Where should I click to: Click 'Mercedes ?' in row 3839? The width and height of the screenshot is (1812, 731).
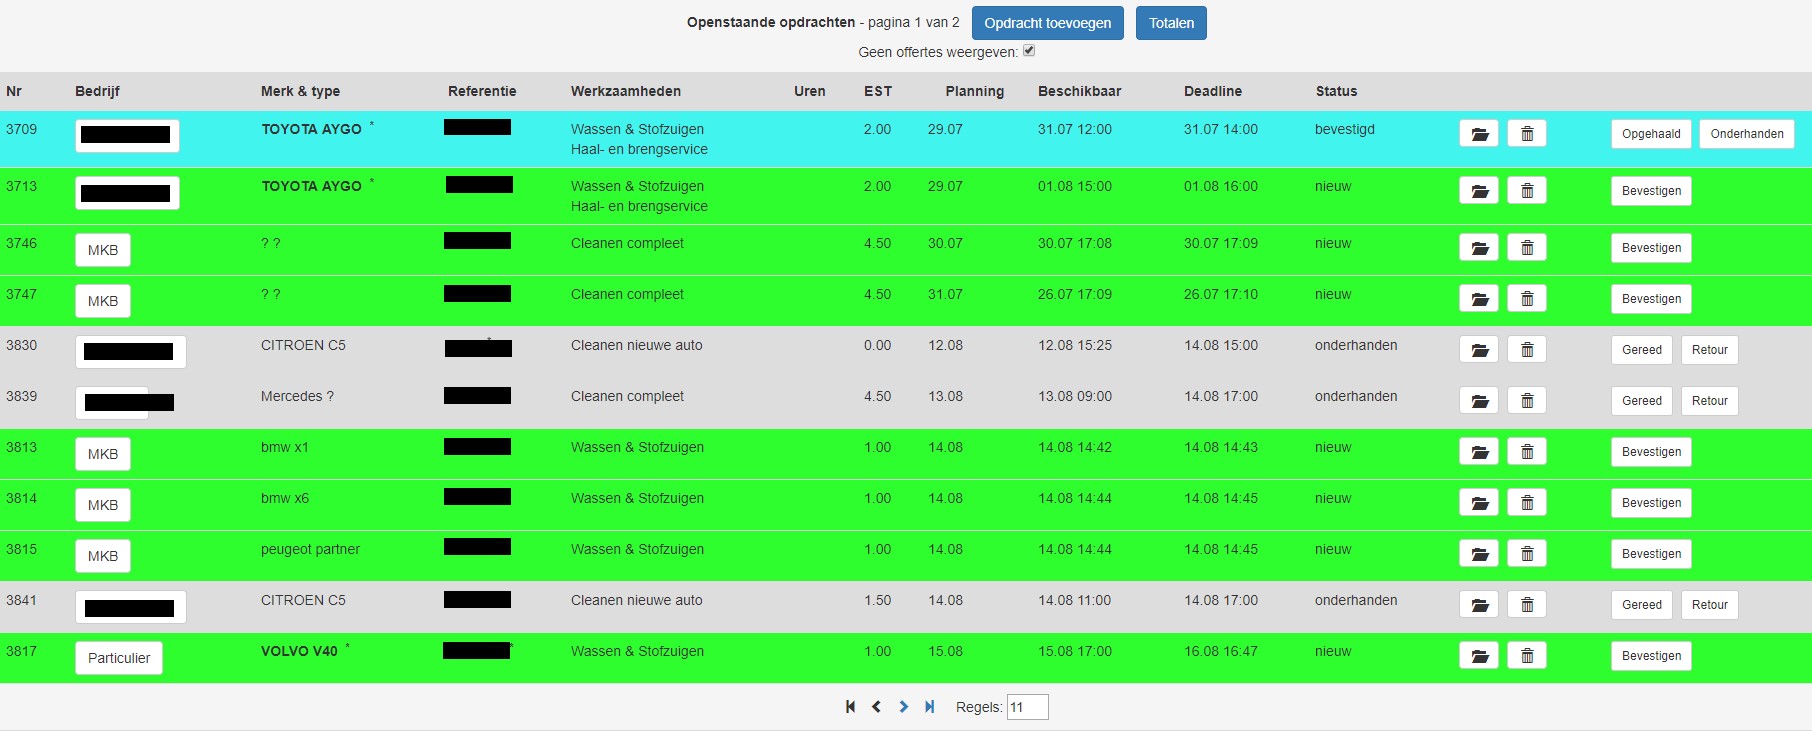coord(297,396)
